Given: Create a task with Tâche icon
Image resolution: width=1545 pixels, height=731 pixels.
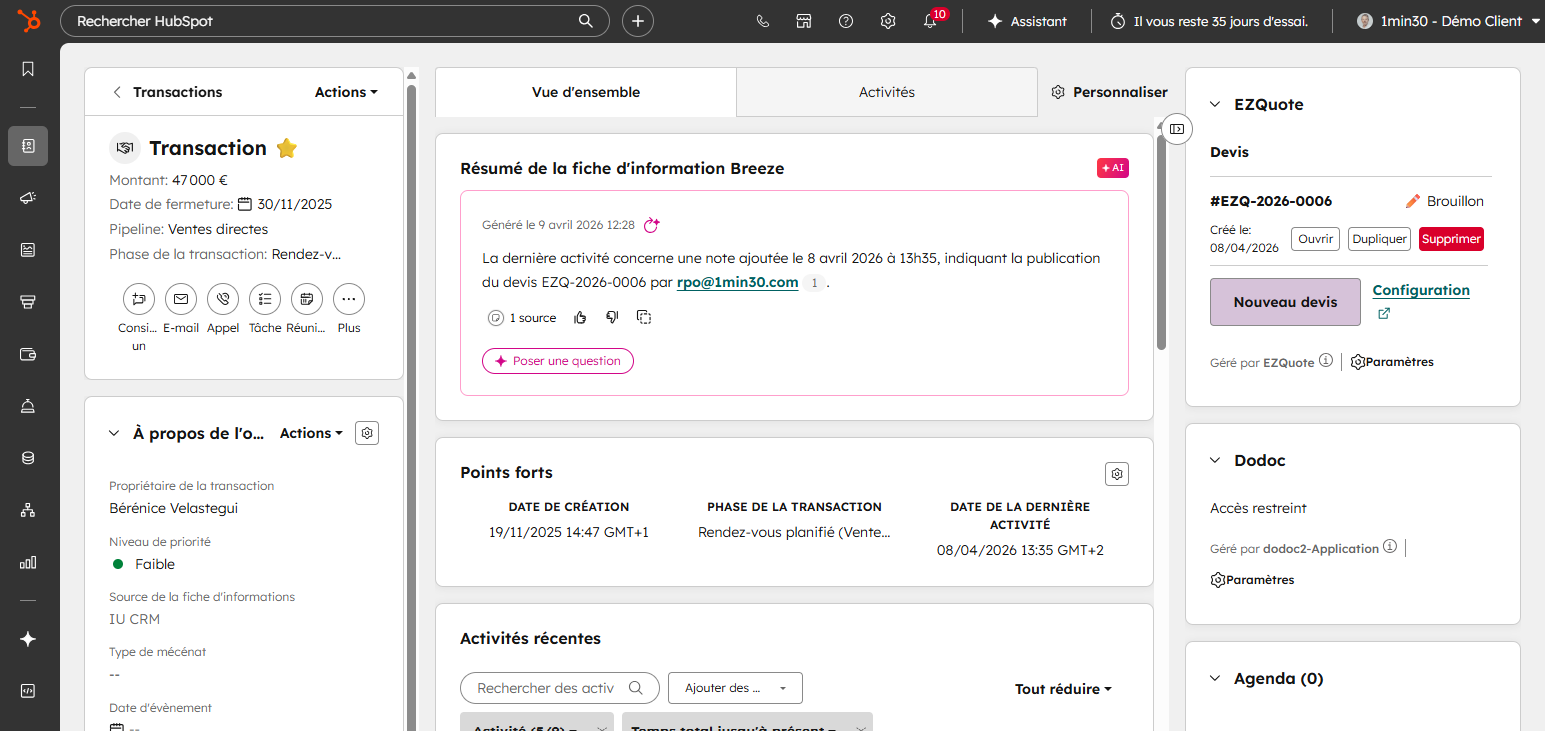Looking at the screenshot, I should click(265, 299).
